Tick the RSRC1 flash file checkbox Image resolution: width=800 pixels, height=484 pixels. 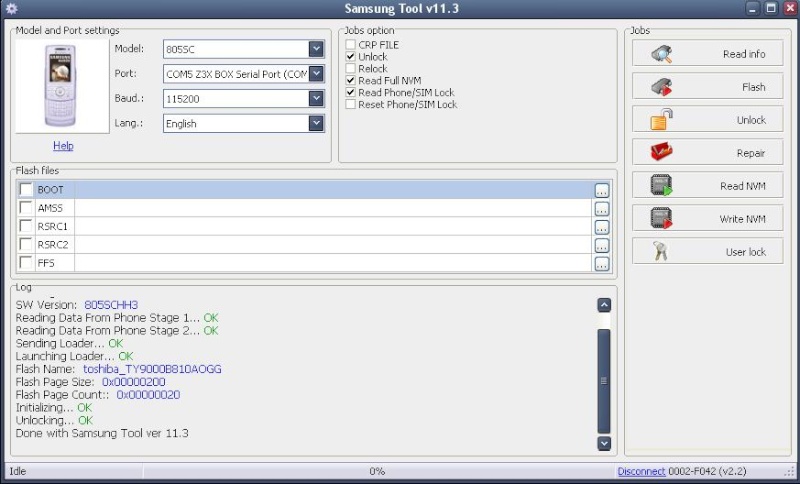tap(26, 226)
